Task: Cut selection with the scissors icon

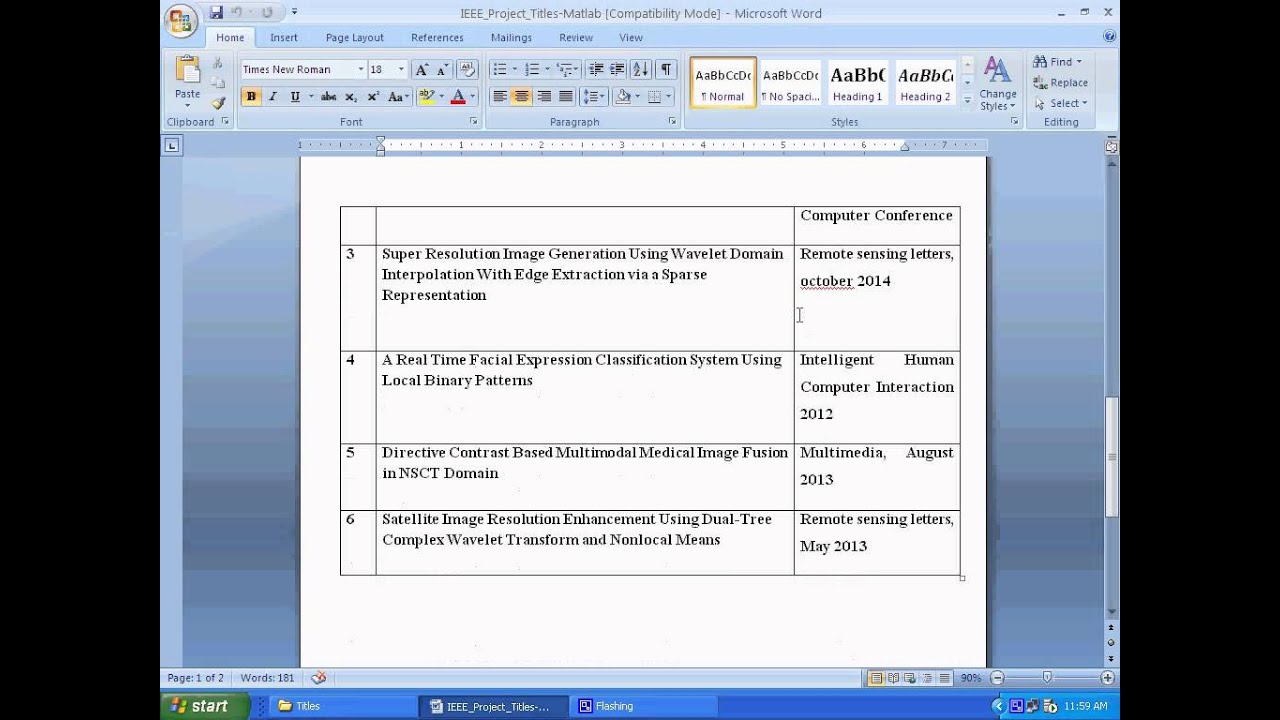Action: pos(218,63)
